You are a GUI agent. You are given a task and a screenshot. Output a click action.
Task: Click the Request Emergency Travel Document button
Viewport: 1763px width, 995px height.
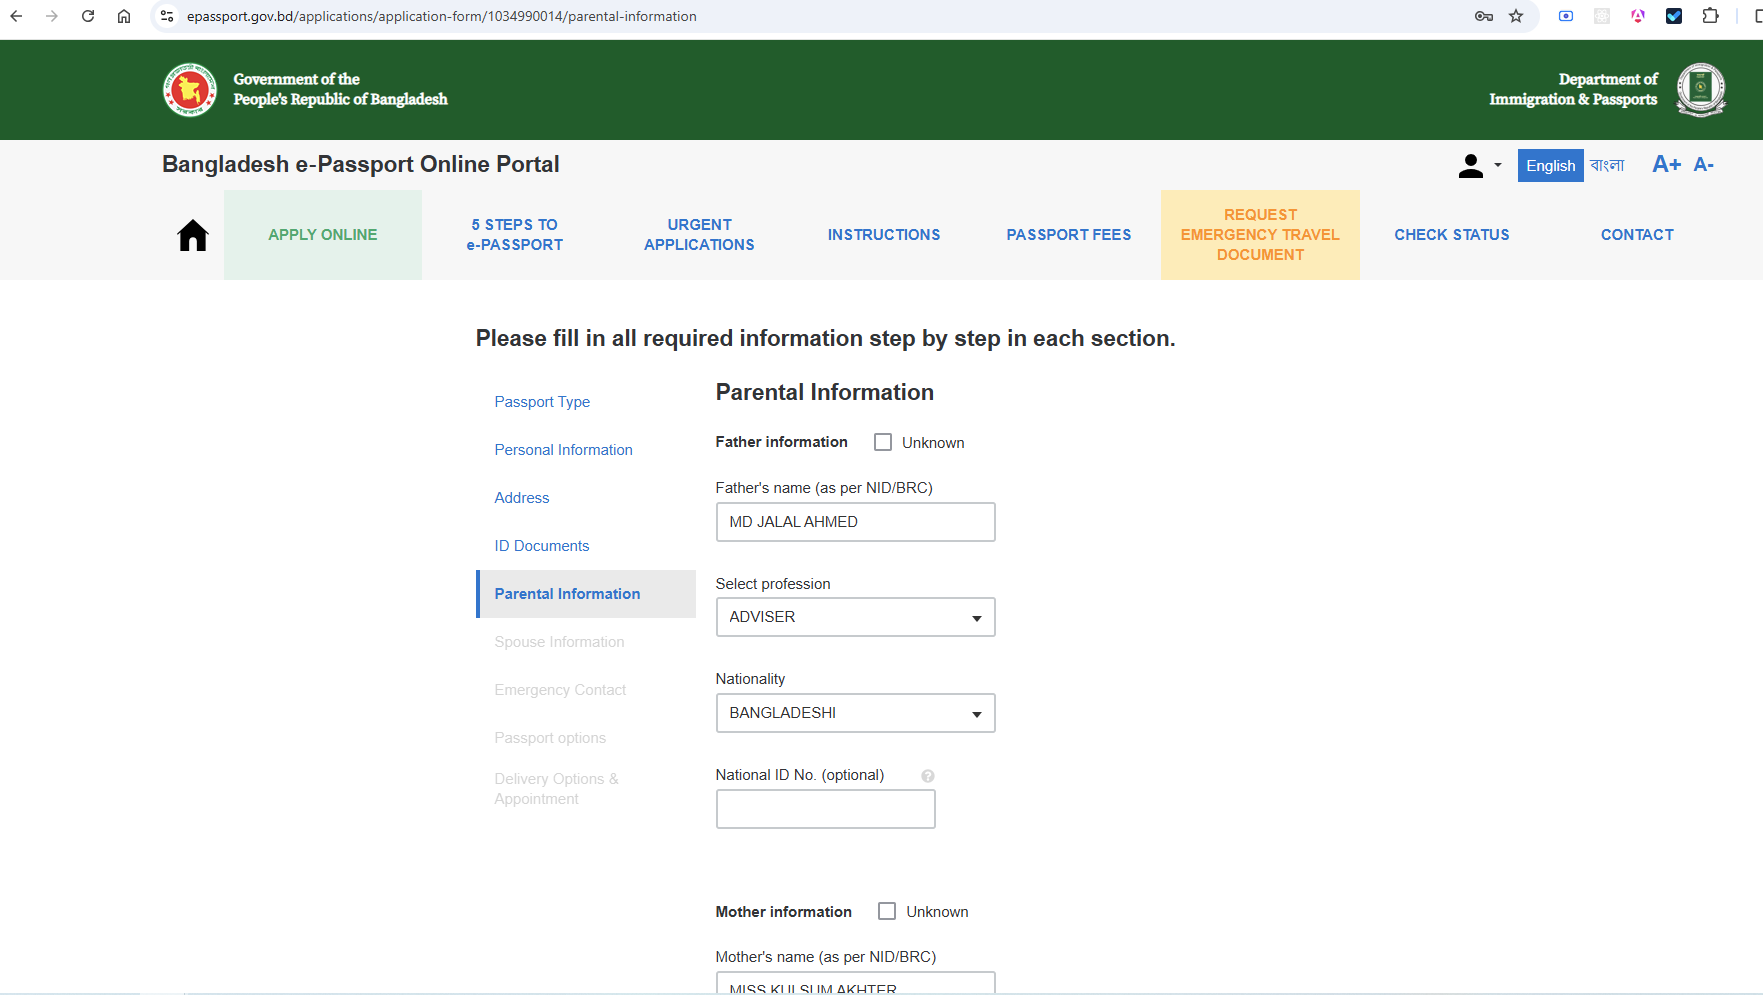tap(1260, 235)
